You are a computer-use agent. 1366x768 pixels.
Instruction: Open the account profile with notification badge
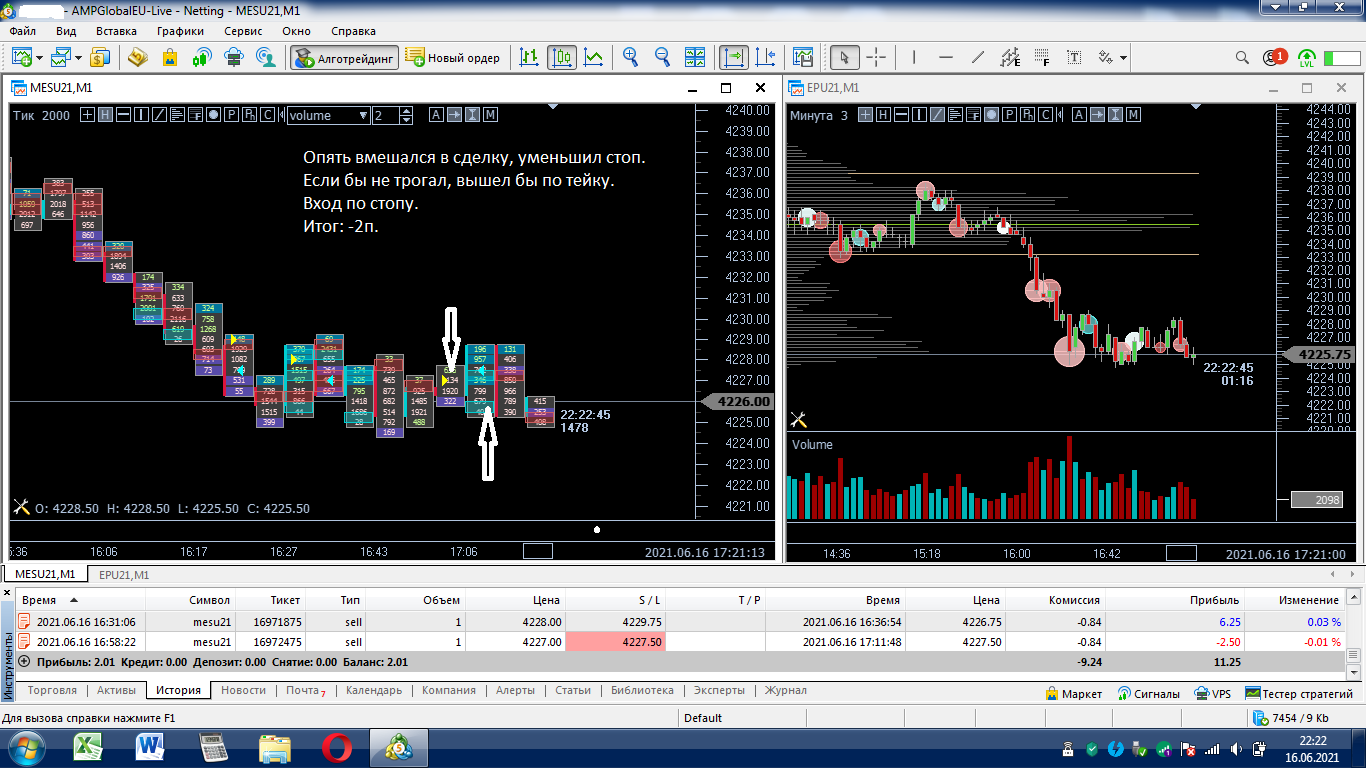pos(1274,57)
